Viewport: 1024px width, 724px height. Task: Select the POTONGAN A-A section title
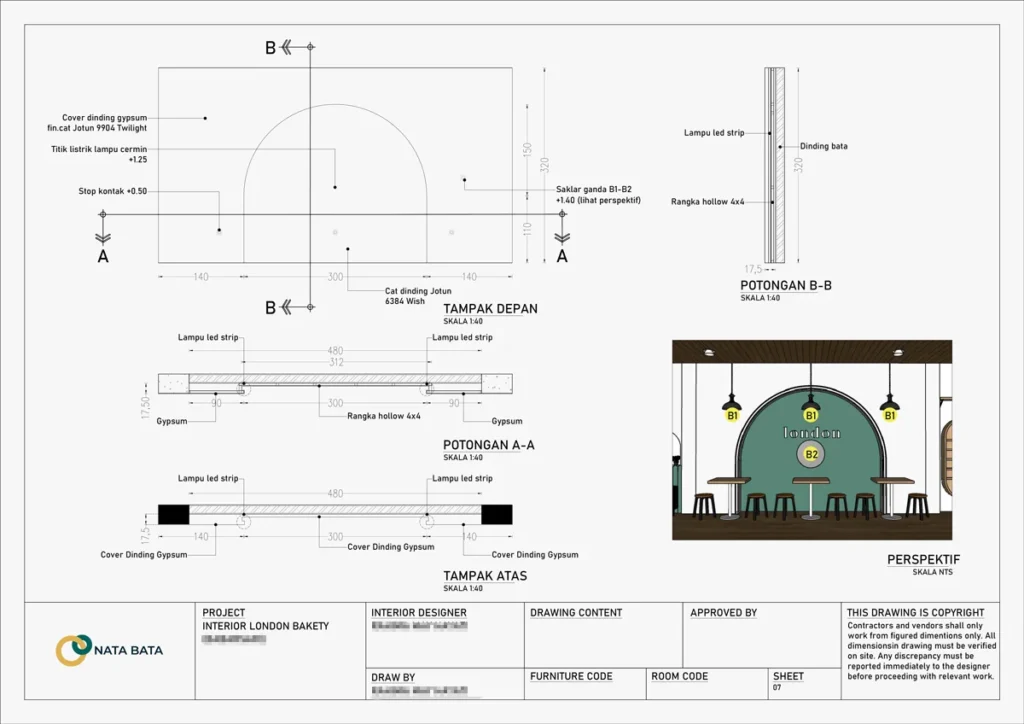488,445
